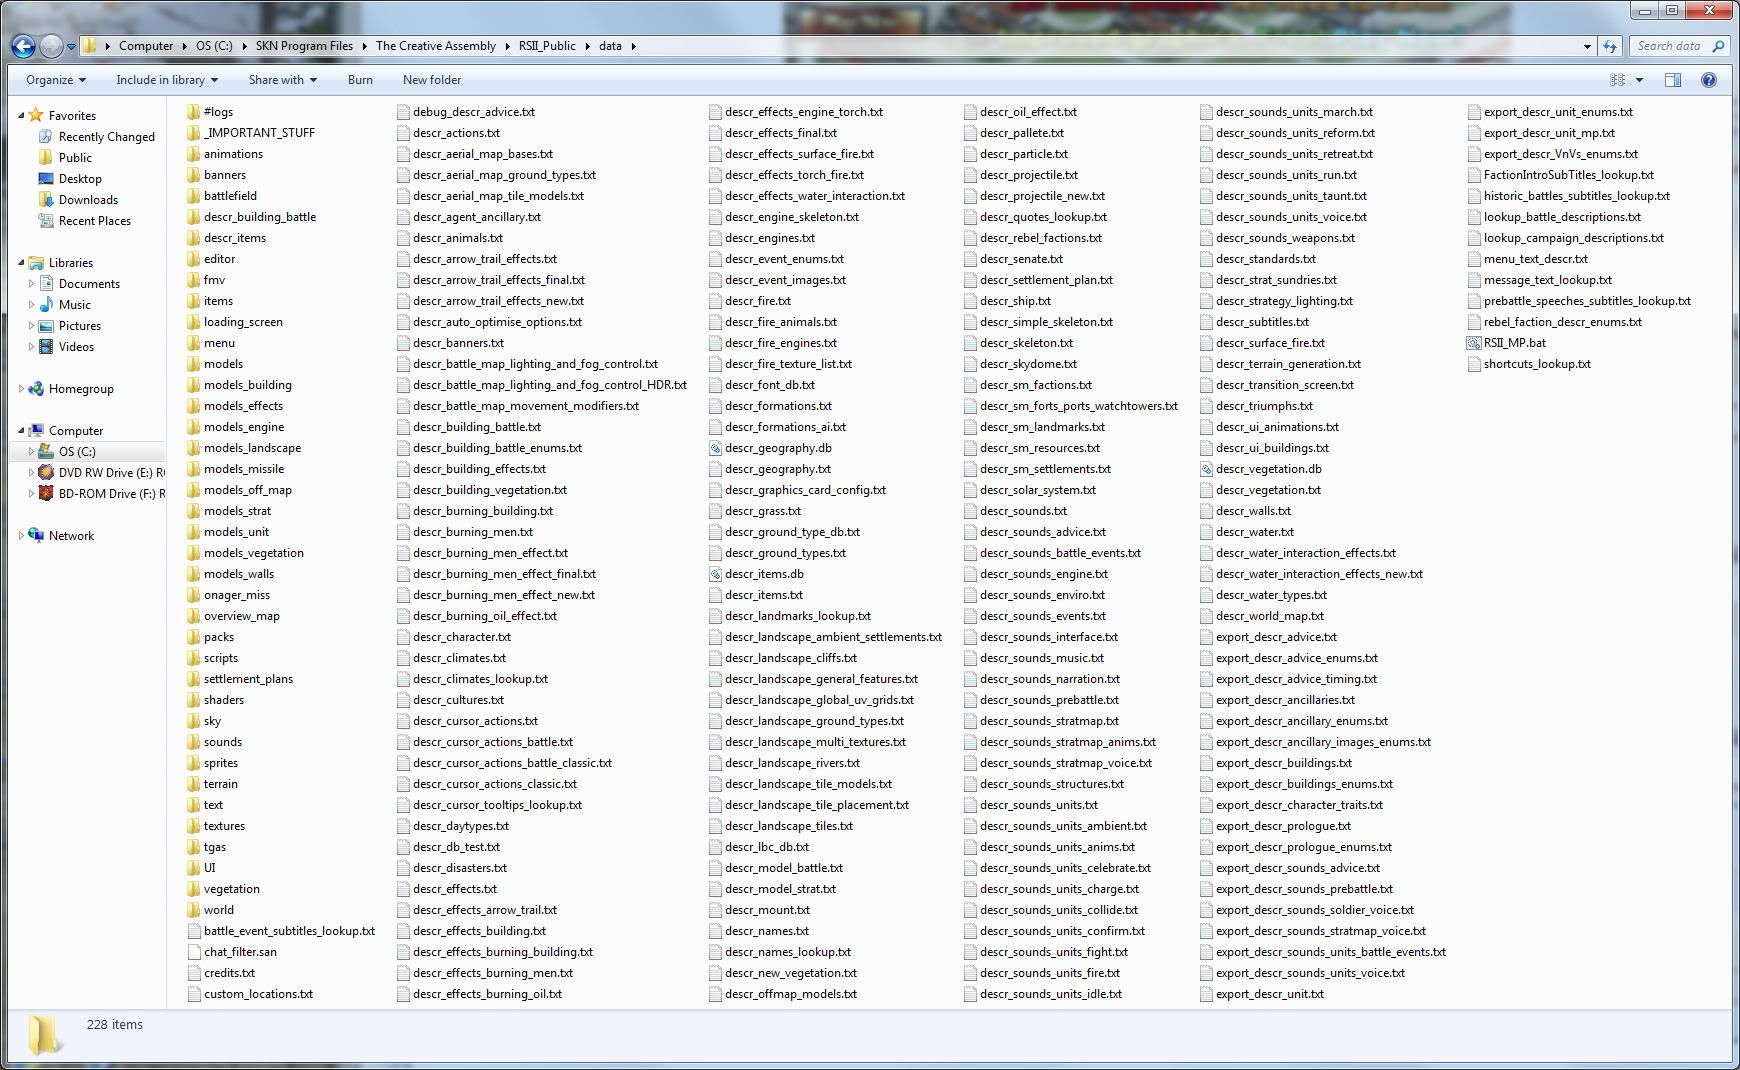Open the change view options dropdown arrow
The height and width of the screenshot is (1070, 1740).
(x=1639, y=80)
